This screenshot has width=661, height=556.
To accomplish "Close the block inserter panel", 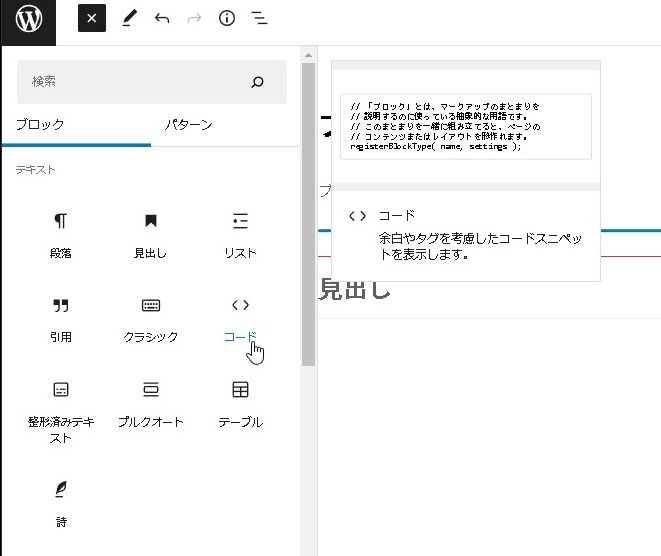I will [92, 19].
